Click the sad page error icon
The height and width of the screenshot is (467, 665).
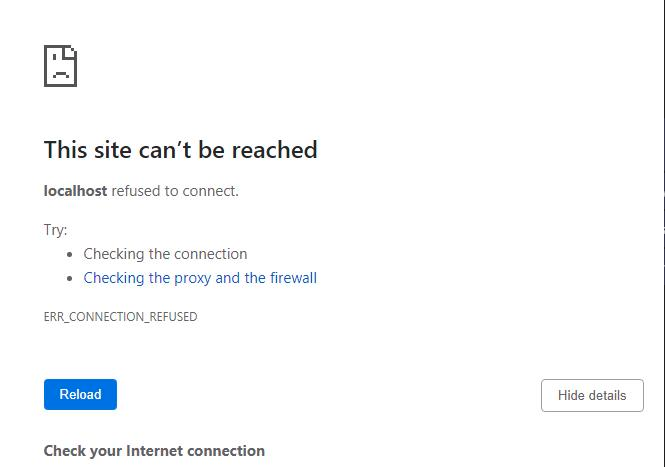pos(60,65)
